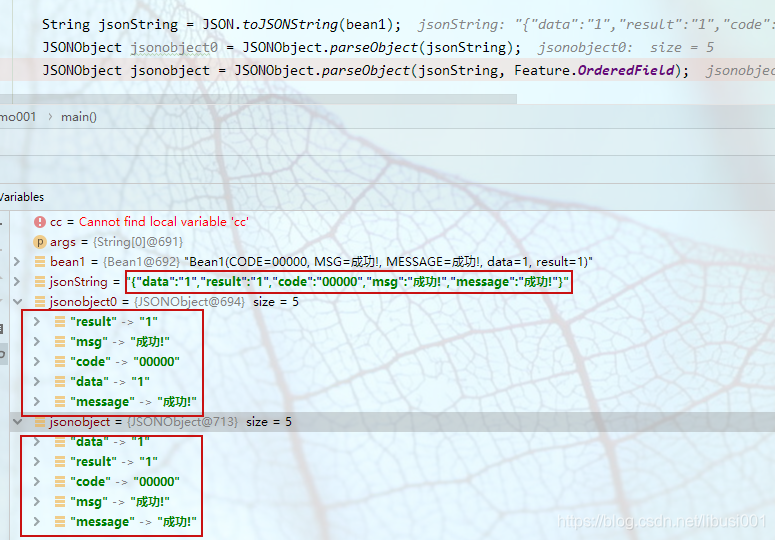Expand "result" entry under jsonobject @713
Viewport: 775px width, 540px height.
tap(37, 461)
